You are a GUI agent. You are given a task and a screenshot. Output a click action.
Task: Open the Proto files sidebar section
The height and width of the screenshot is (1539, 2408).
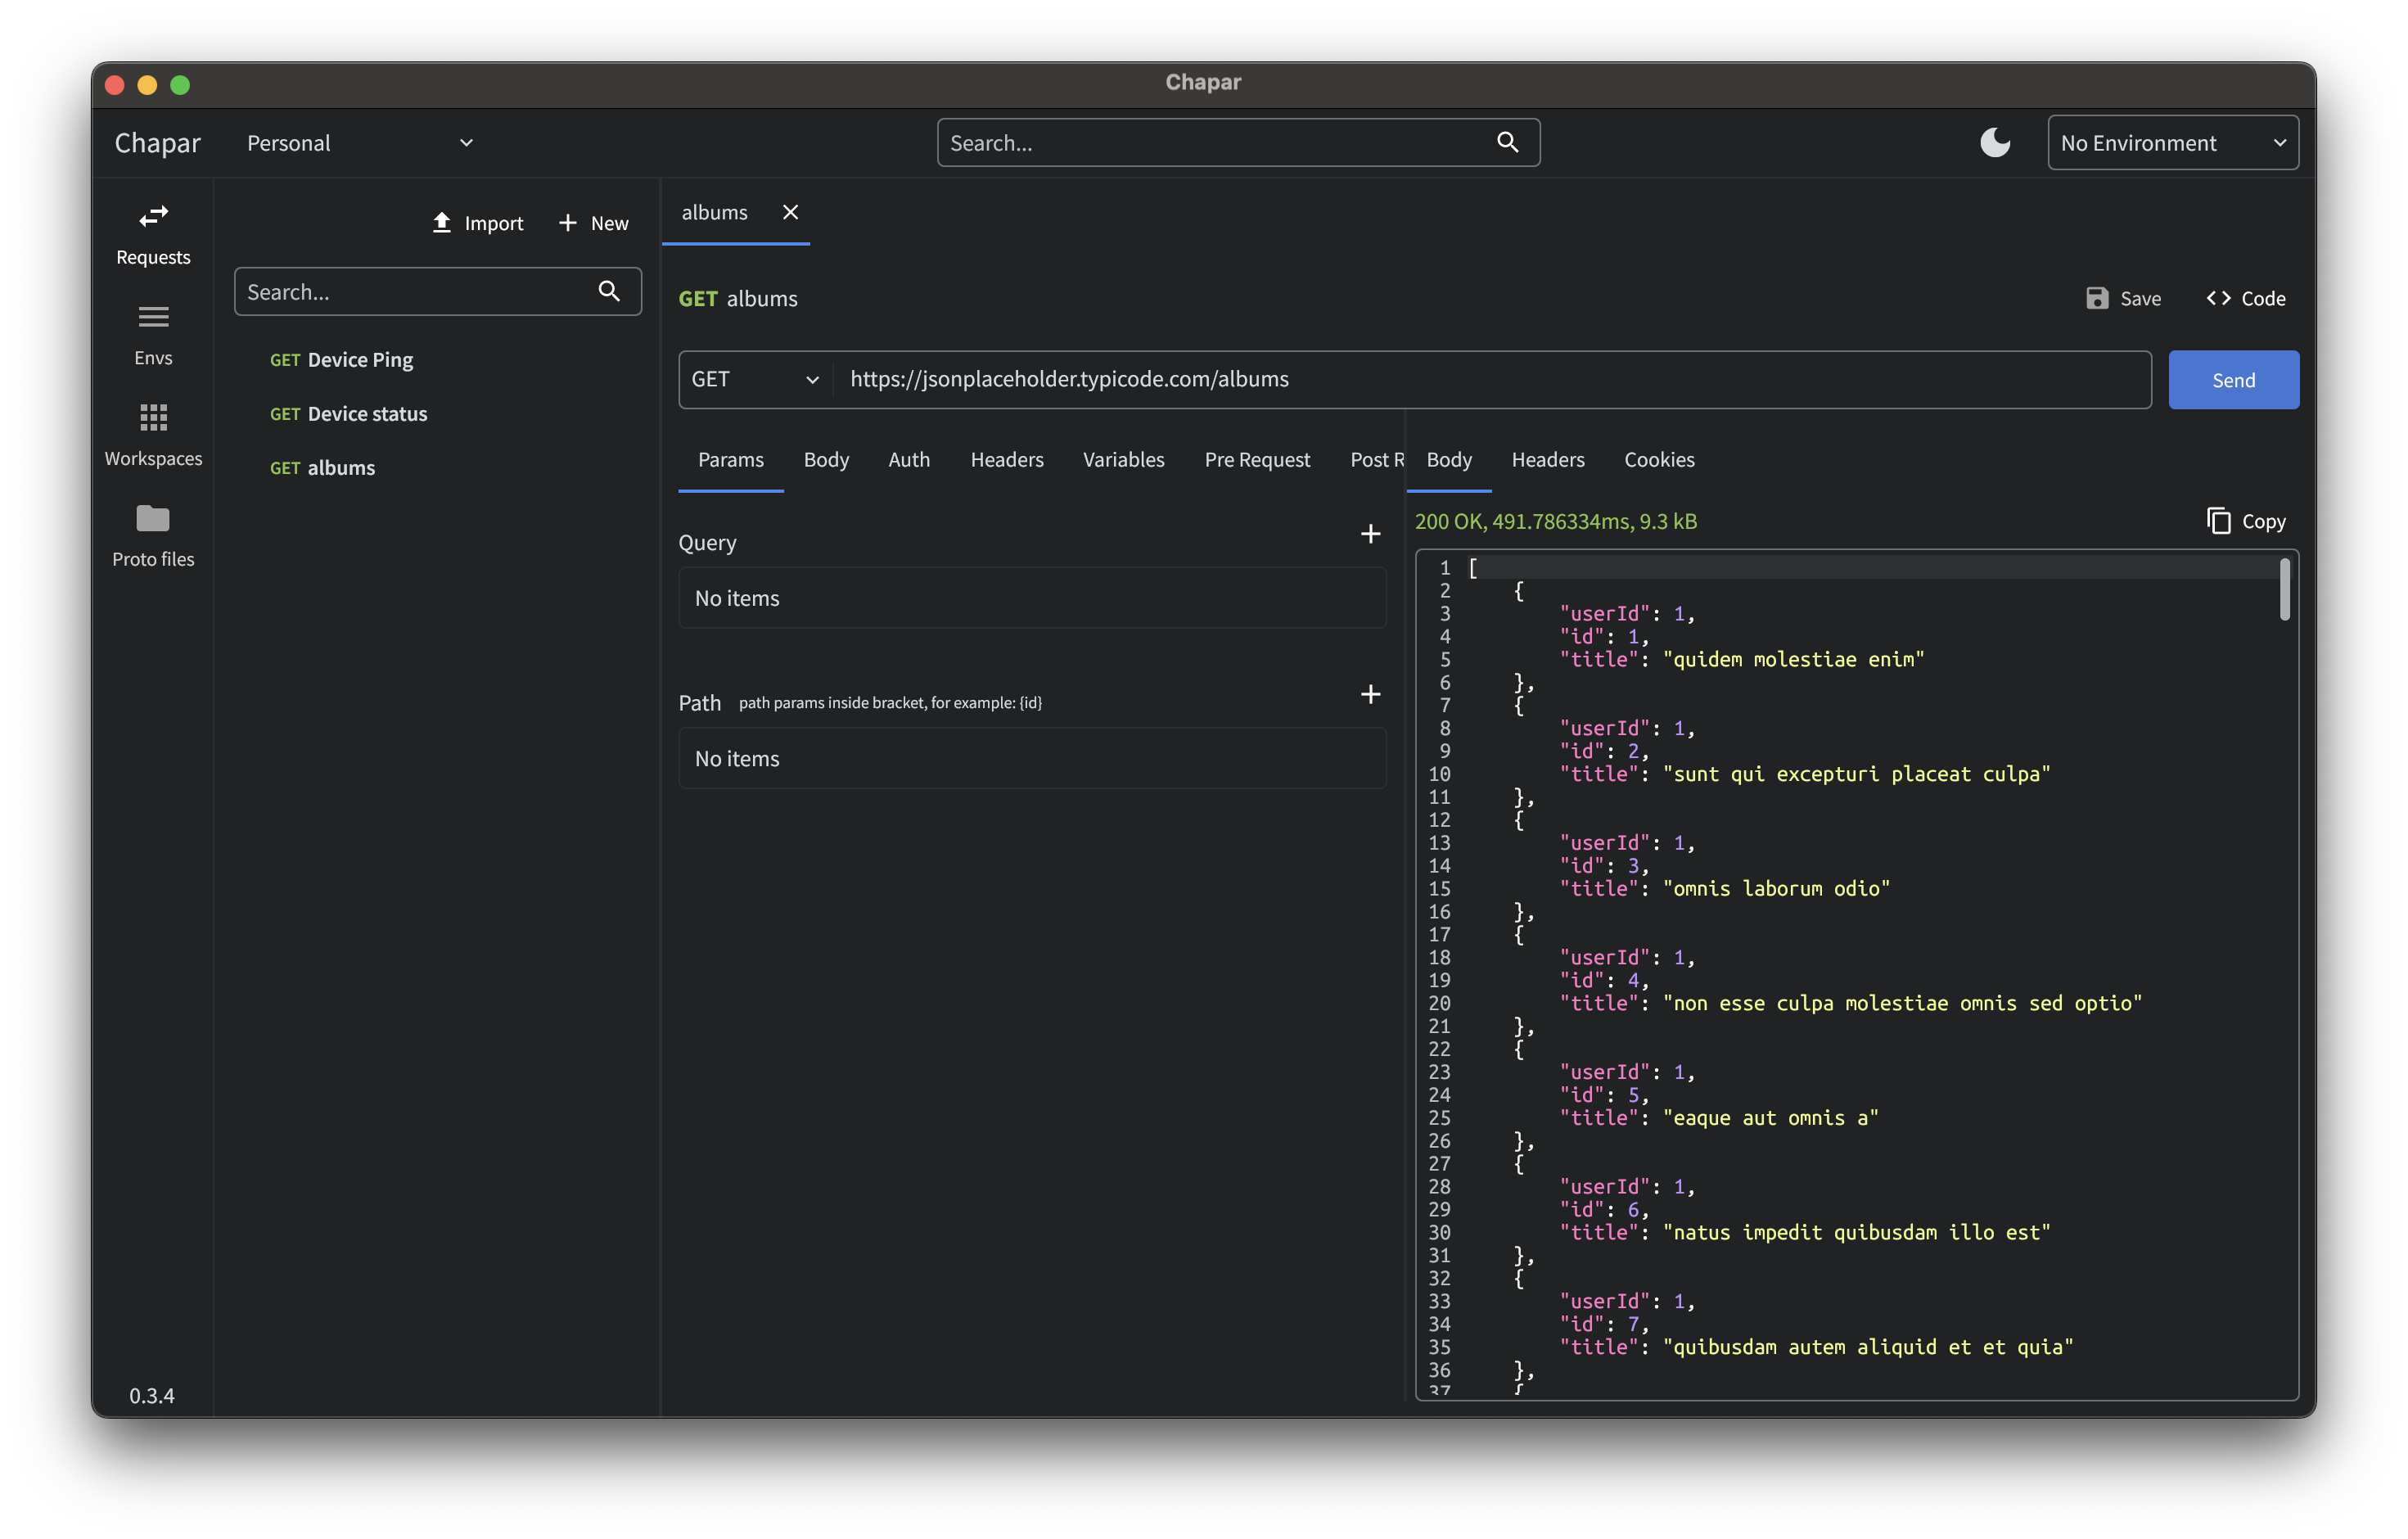(x=153, y=537)
